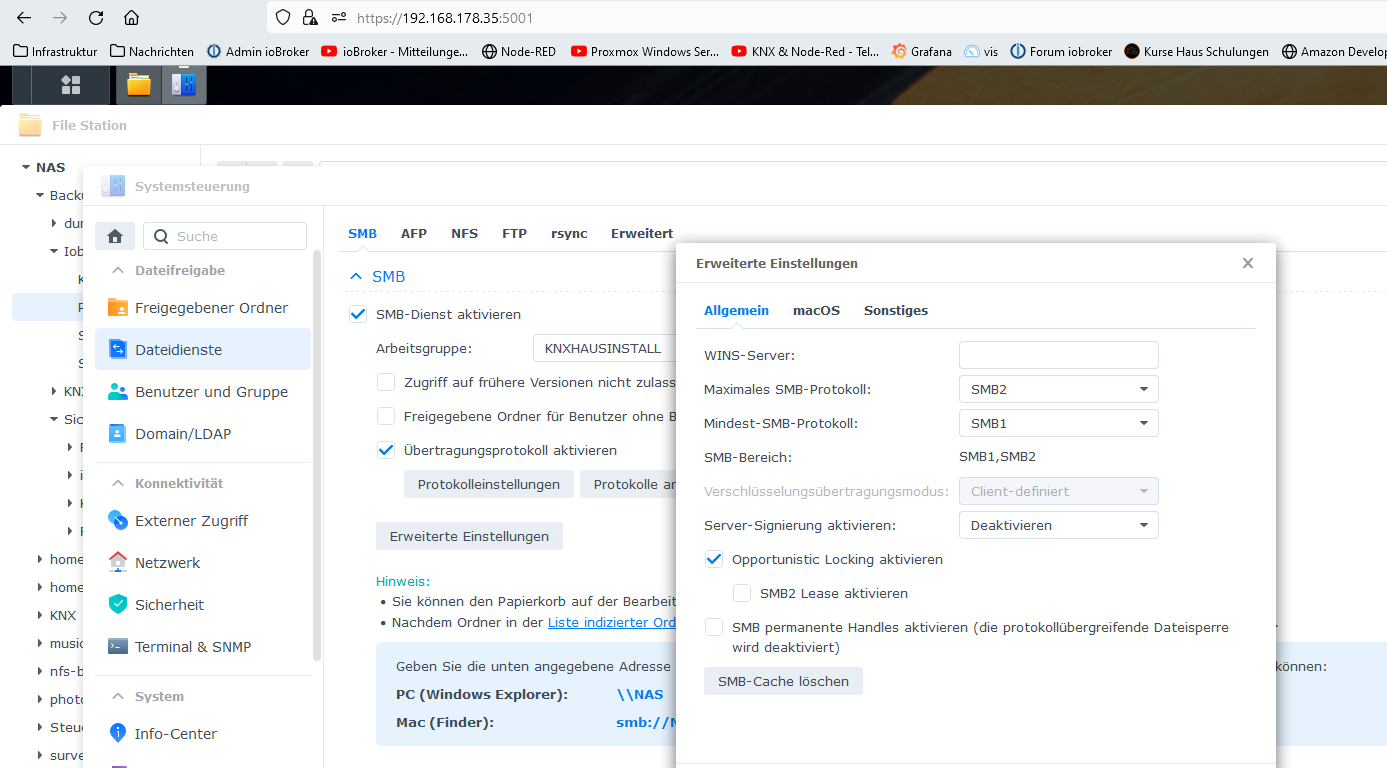The image size is (1387, 768).
Task: Open the DSM main menu grid icon
Action: click(70, 85)
